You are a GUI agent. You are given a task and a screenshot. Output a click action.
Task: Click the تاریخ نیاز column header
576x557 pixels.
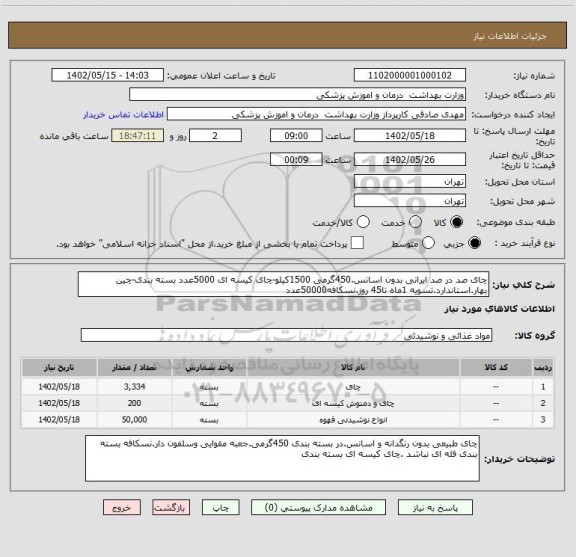pyautogui.click(x=59, y=367)
